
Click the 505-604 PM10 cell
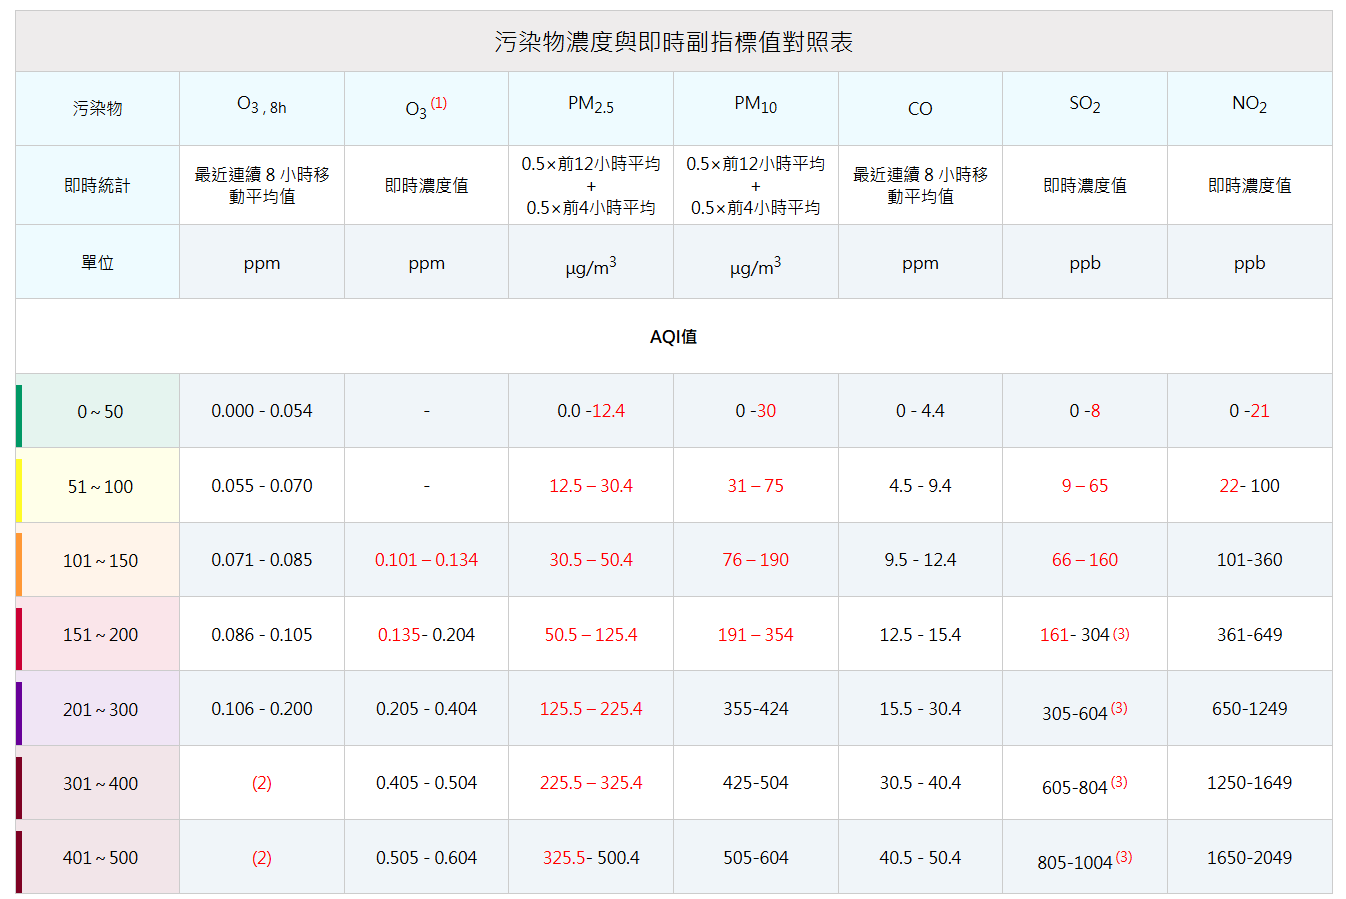pos(755,857)
